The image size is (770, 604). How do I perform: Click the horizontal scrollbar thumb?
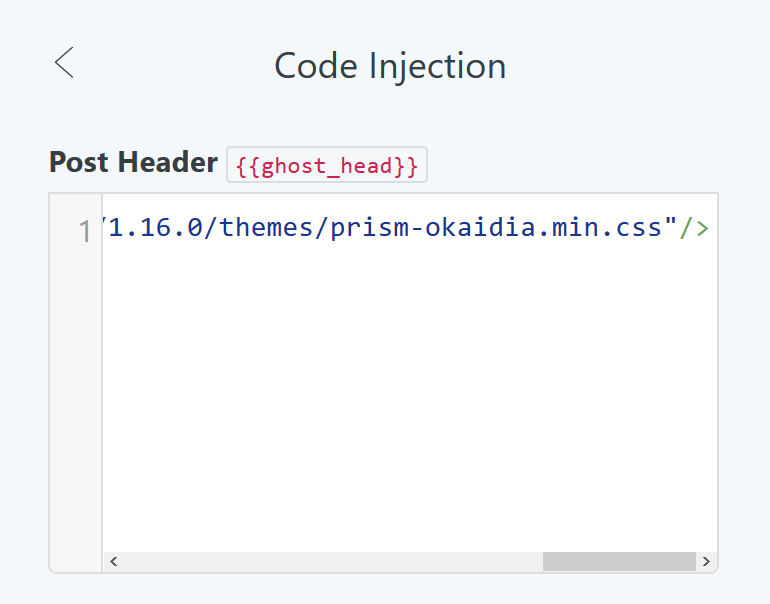(x=618, y=562)
